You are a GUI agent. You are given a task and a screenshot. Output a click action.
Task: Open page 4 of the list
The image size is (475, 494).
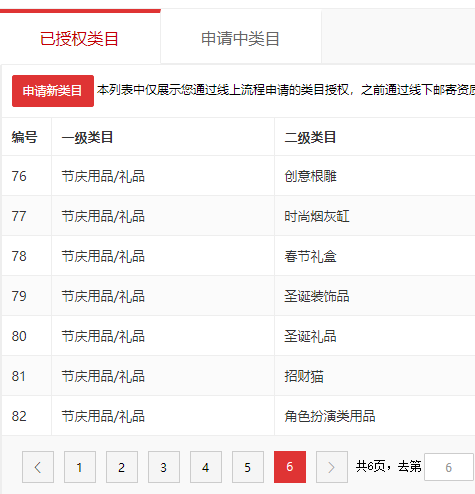[206, 467]
